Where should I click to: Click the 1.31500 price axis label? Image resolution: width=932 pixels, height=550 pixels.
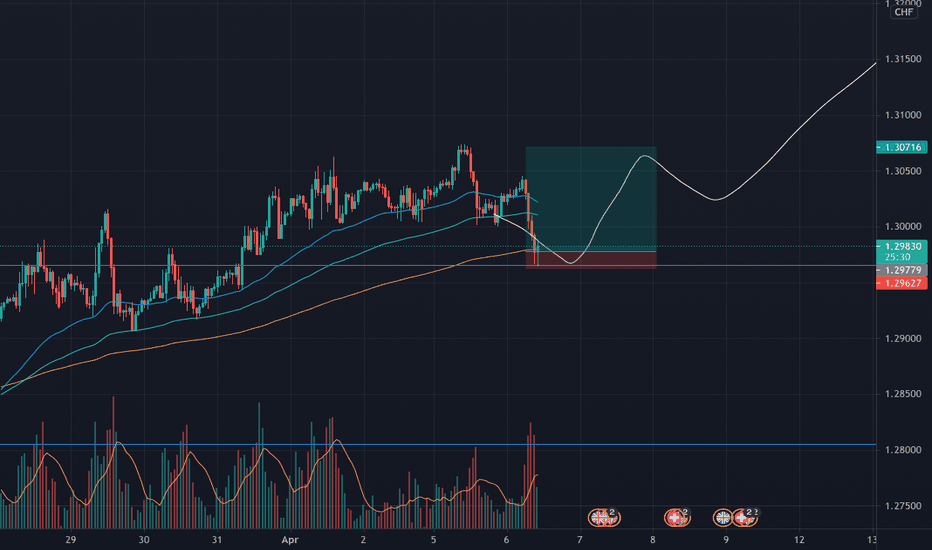pos(903,59)
